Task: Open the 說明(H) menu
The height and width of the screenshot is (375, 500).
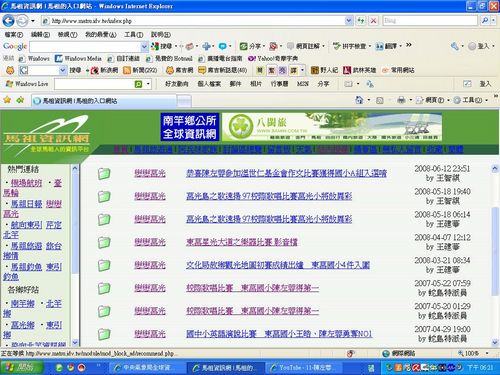Action: pos(161,34)
